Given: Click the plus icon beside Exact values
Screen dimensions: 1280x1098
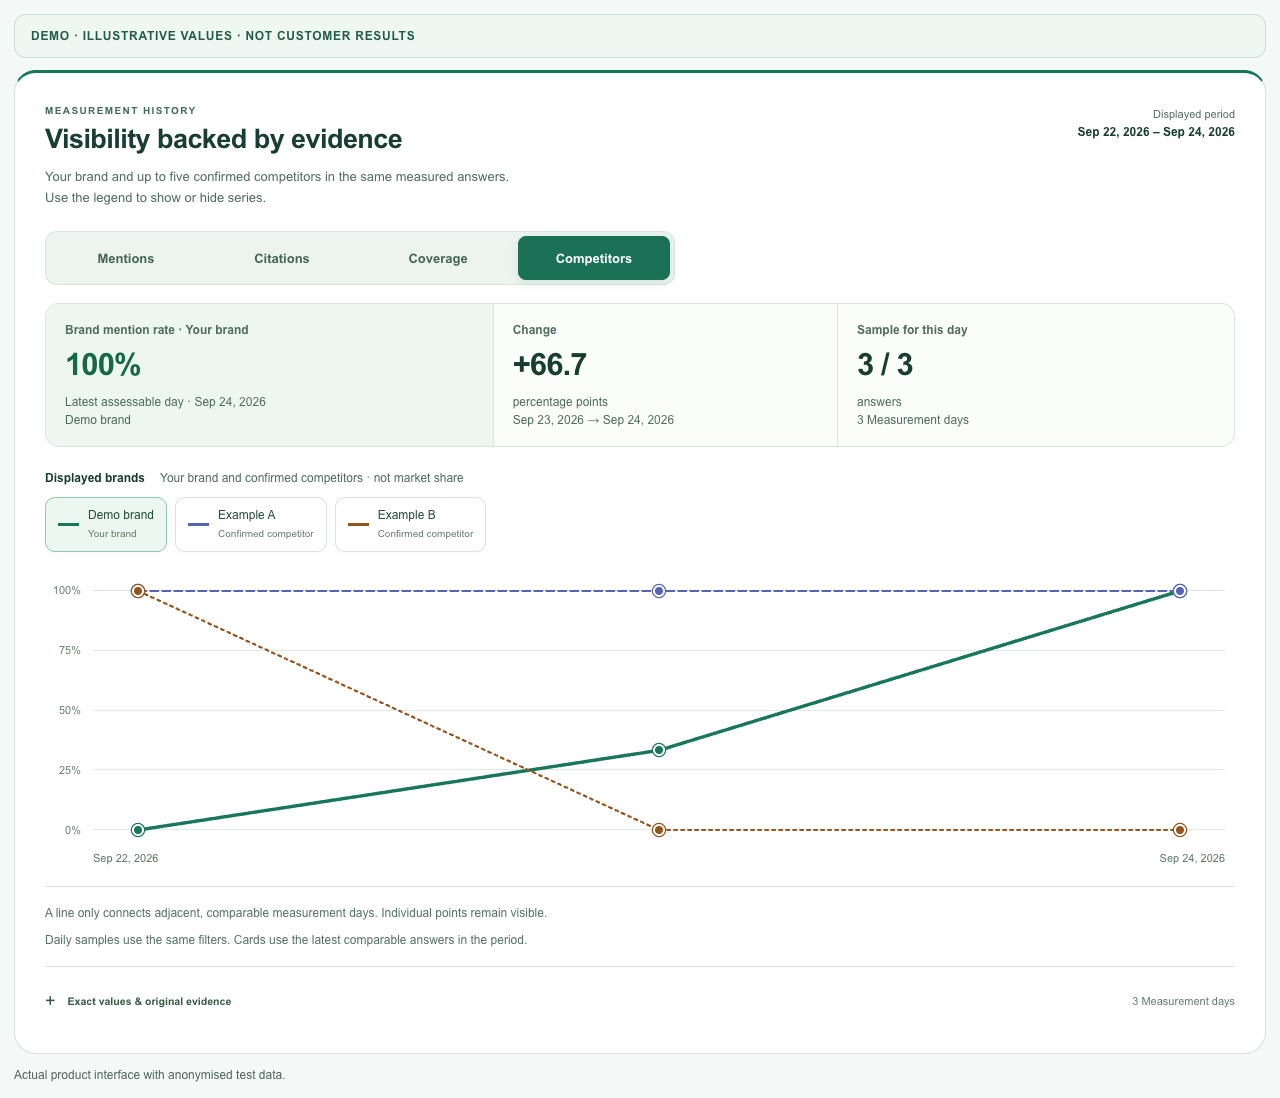Looking at the screenshot, I should (x=51, y=1001).
